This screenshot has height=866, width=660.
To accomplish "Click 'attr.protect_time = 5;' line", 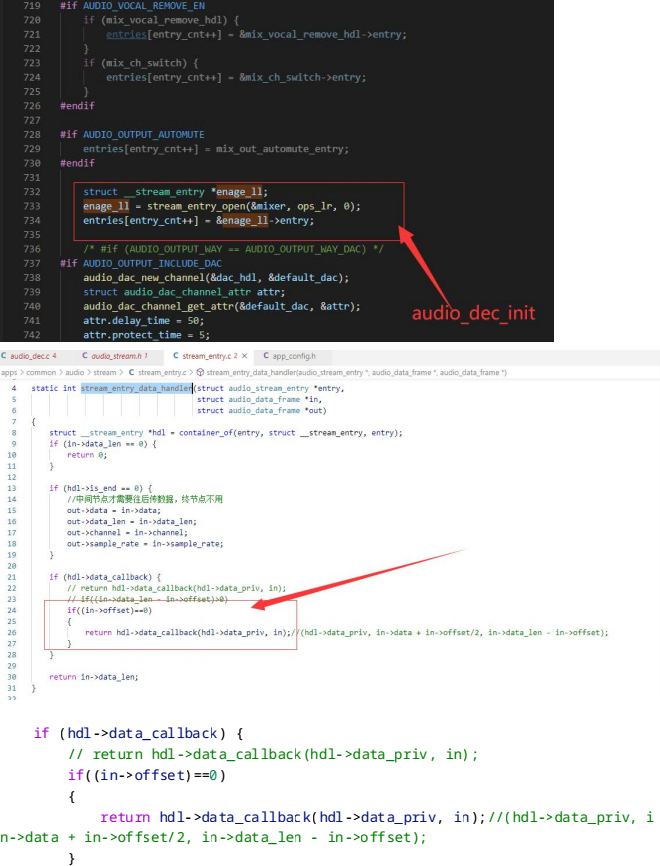I will click(x=146, y=335).
